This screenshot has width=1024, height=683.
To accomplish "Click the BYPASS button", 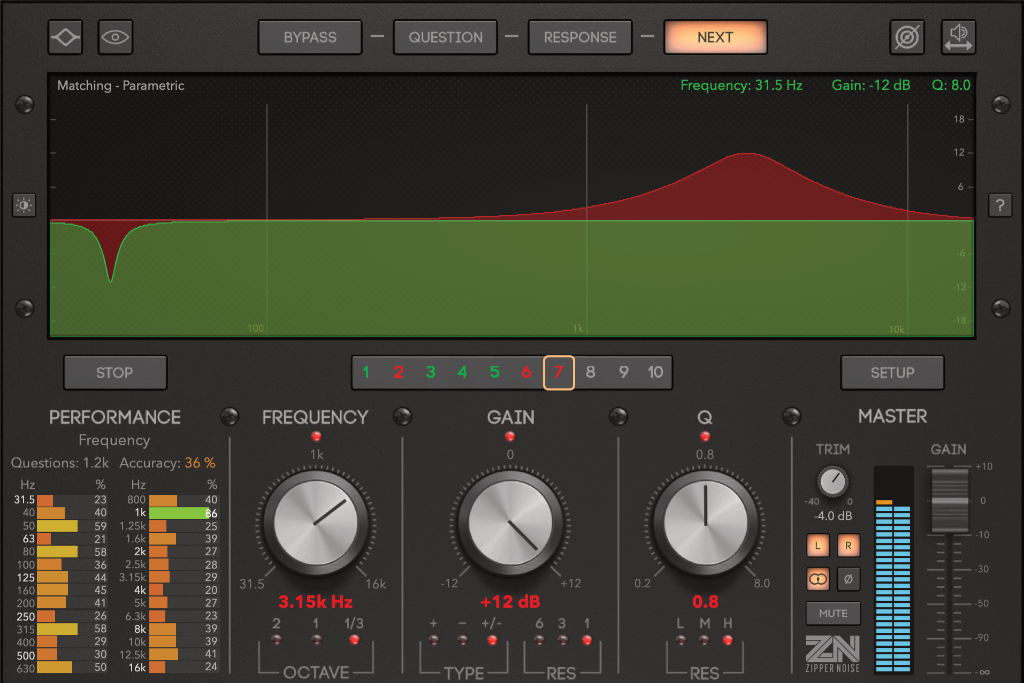I will [x=310, y=37].
